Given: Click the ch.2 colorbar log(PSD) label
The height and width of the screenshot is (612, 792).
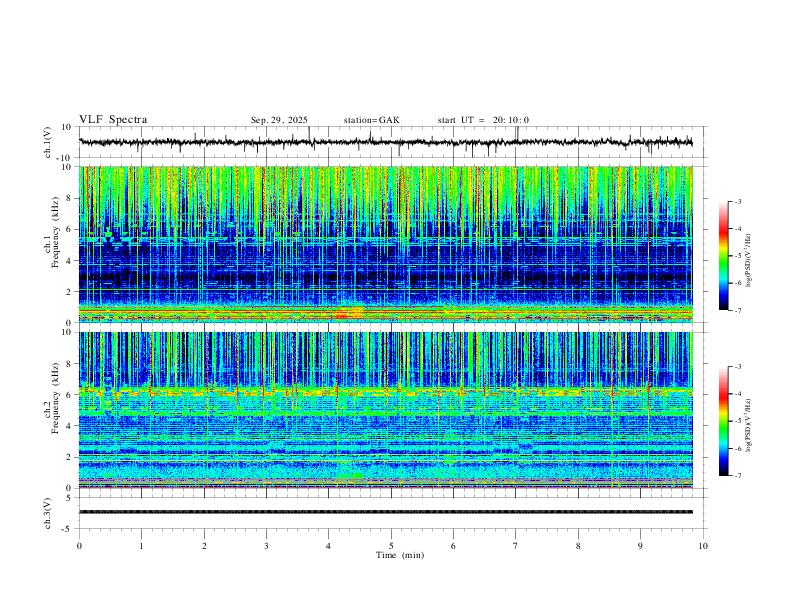Looking at the screenshot, I should (x=748, y=426).
